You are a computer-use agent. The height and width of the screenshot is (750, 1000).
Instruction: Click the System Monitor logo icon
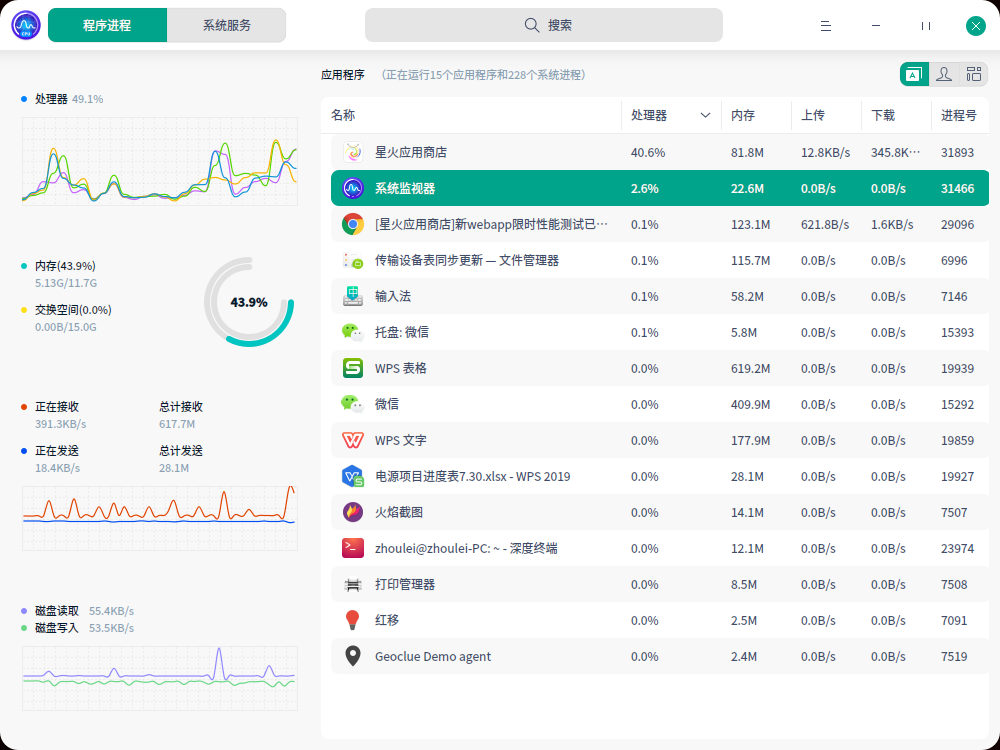pyautogui.click(x=26, y=26)
